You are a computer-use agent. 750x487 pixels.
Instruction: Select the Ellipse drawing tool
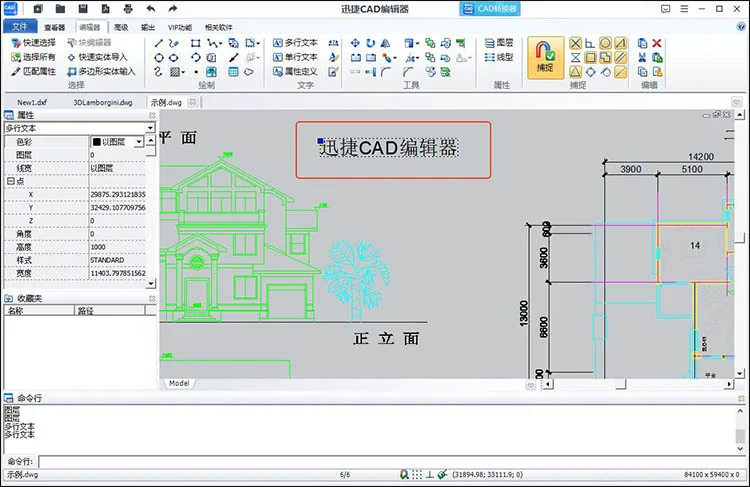(174, 58)
